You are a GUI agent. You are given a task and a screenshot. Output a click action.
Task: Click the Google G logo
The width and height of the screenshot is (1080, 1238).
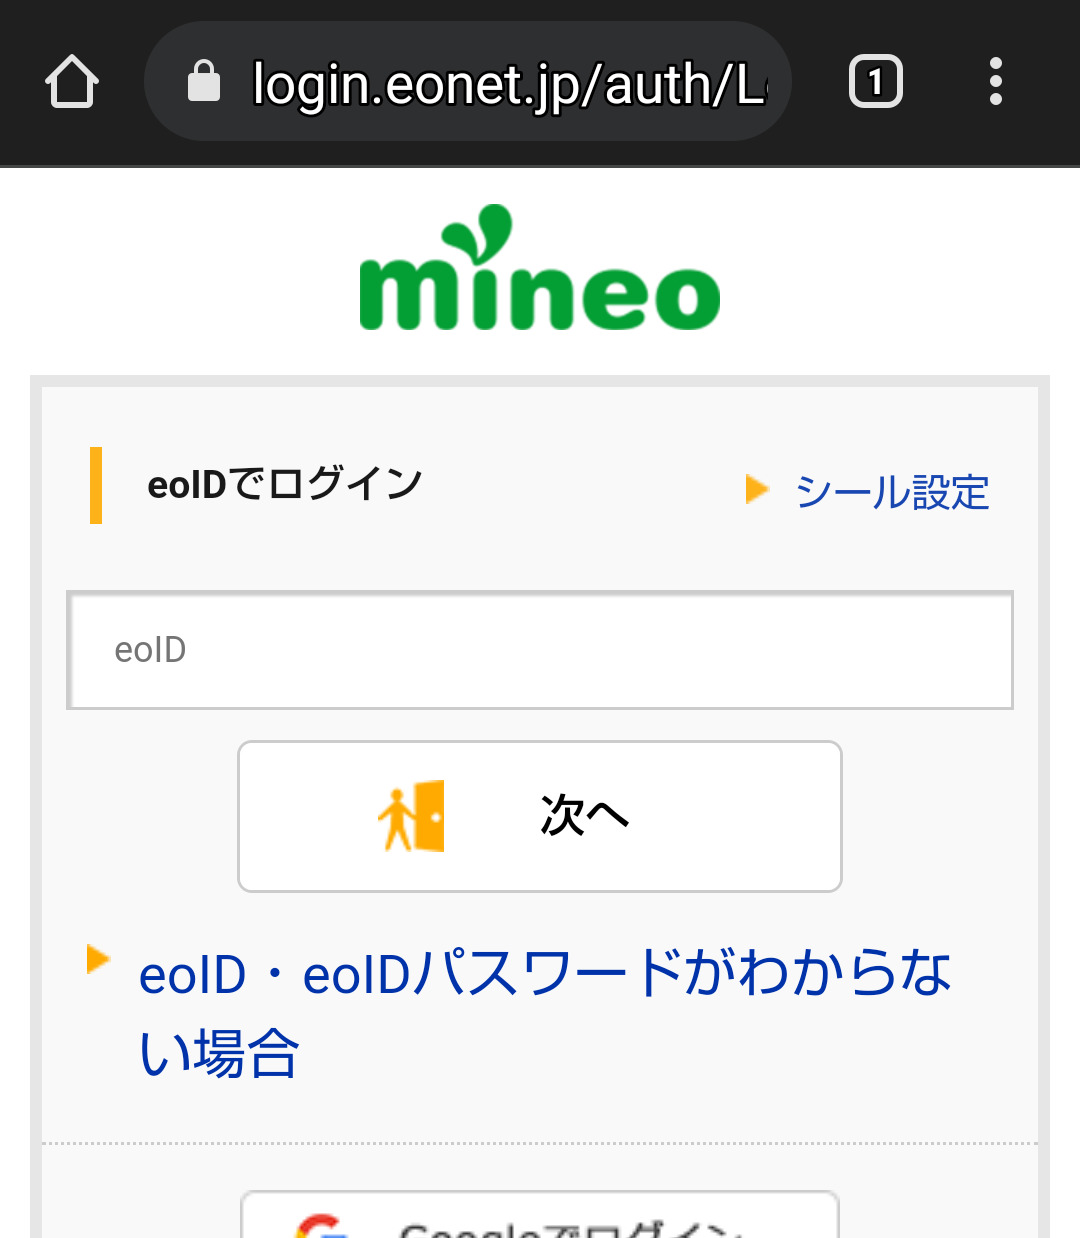pos(320,1226)
